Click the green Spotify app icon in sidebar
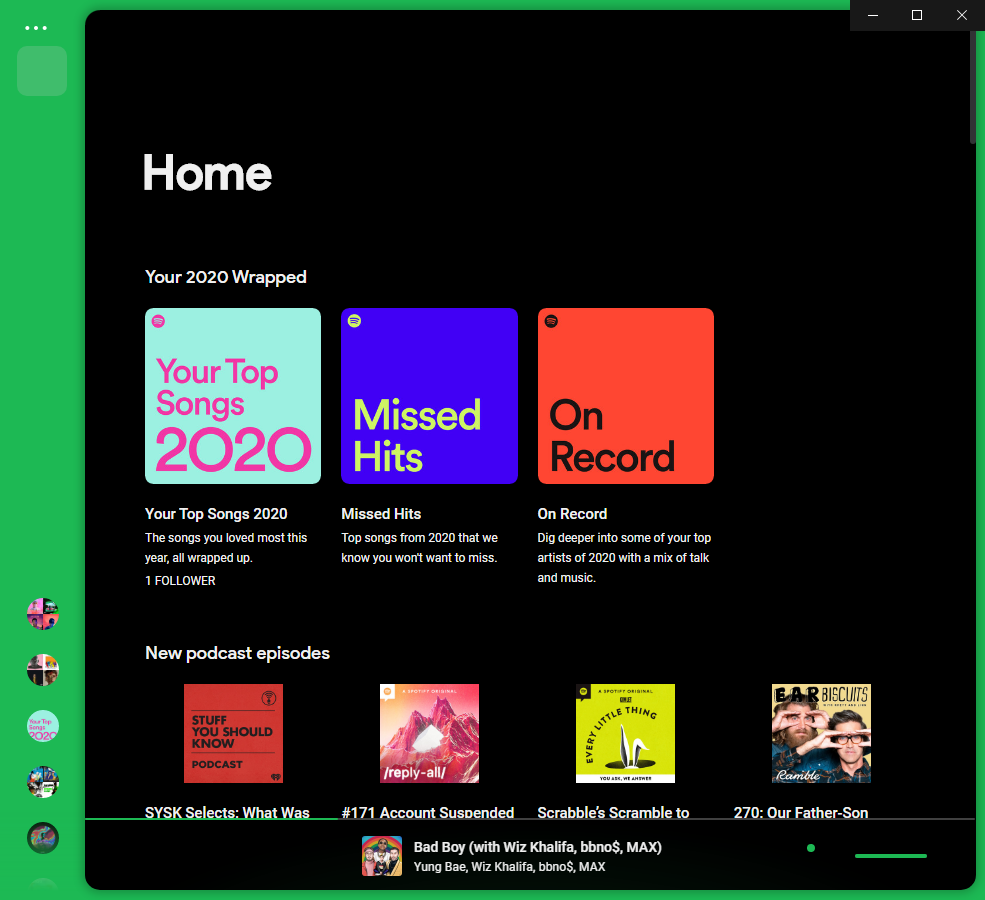The width and height of the screenshot is (985, 900). coord(42,71)
